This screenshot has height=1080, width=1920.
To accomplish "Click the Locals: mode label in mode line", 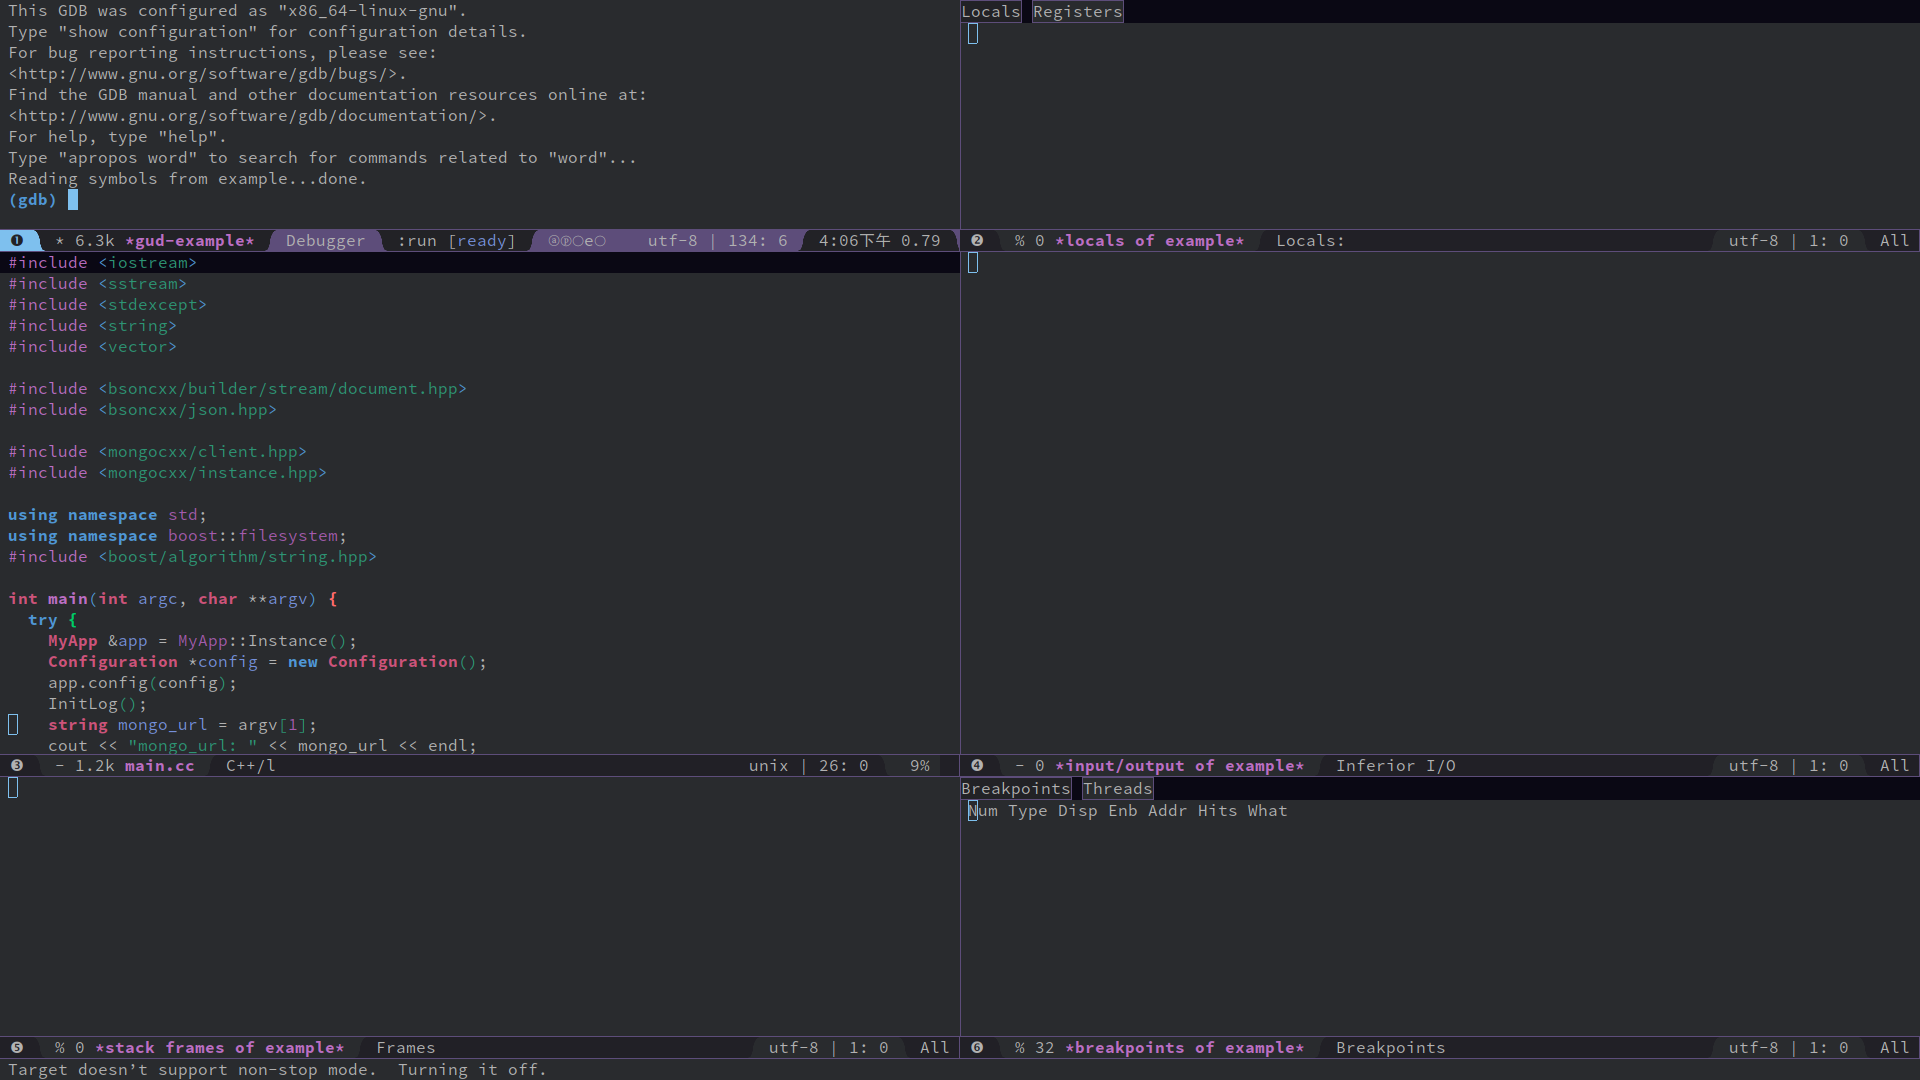I will (x=1310, y=241).
